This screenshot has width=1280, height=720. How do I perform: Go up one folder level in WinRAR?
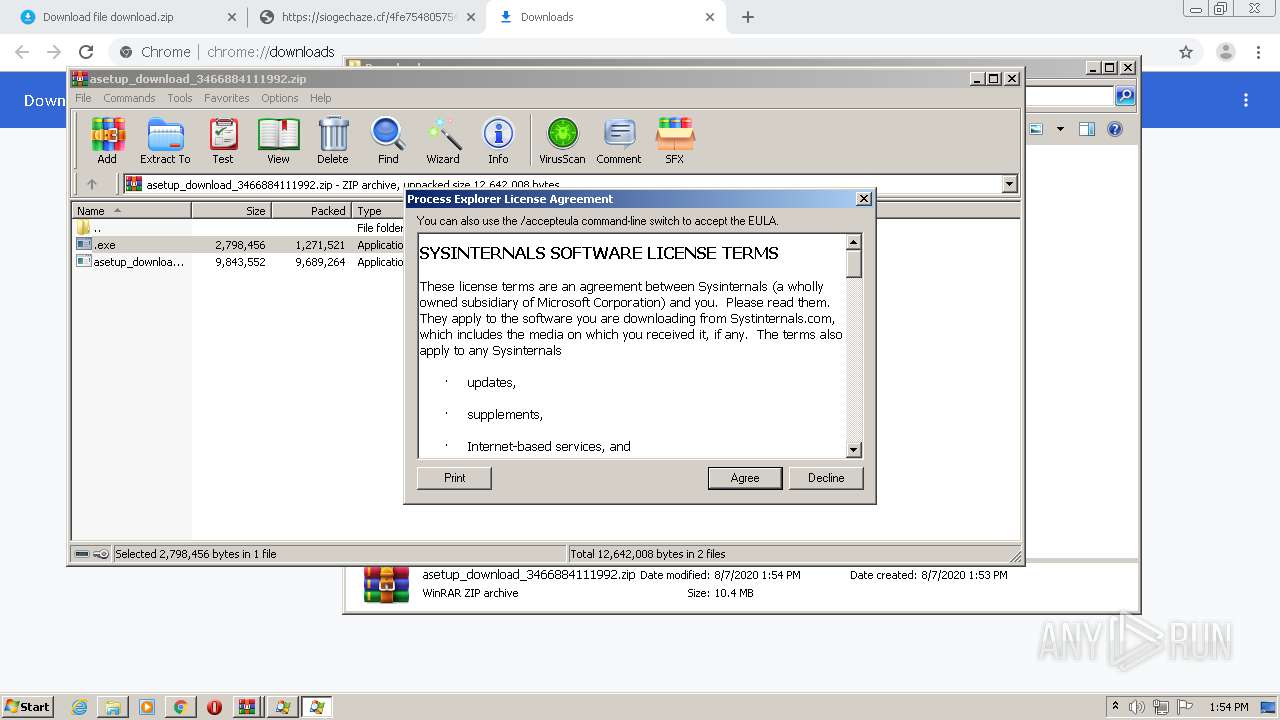click(92, 184)
